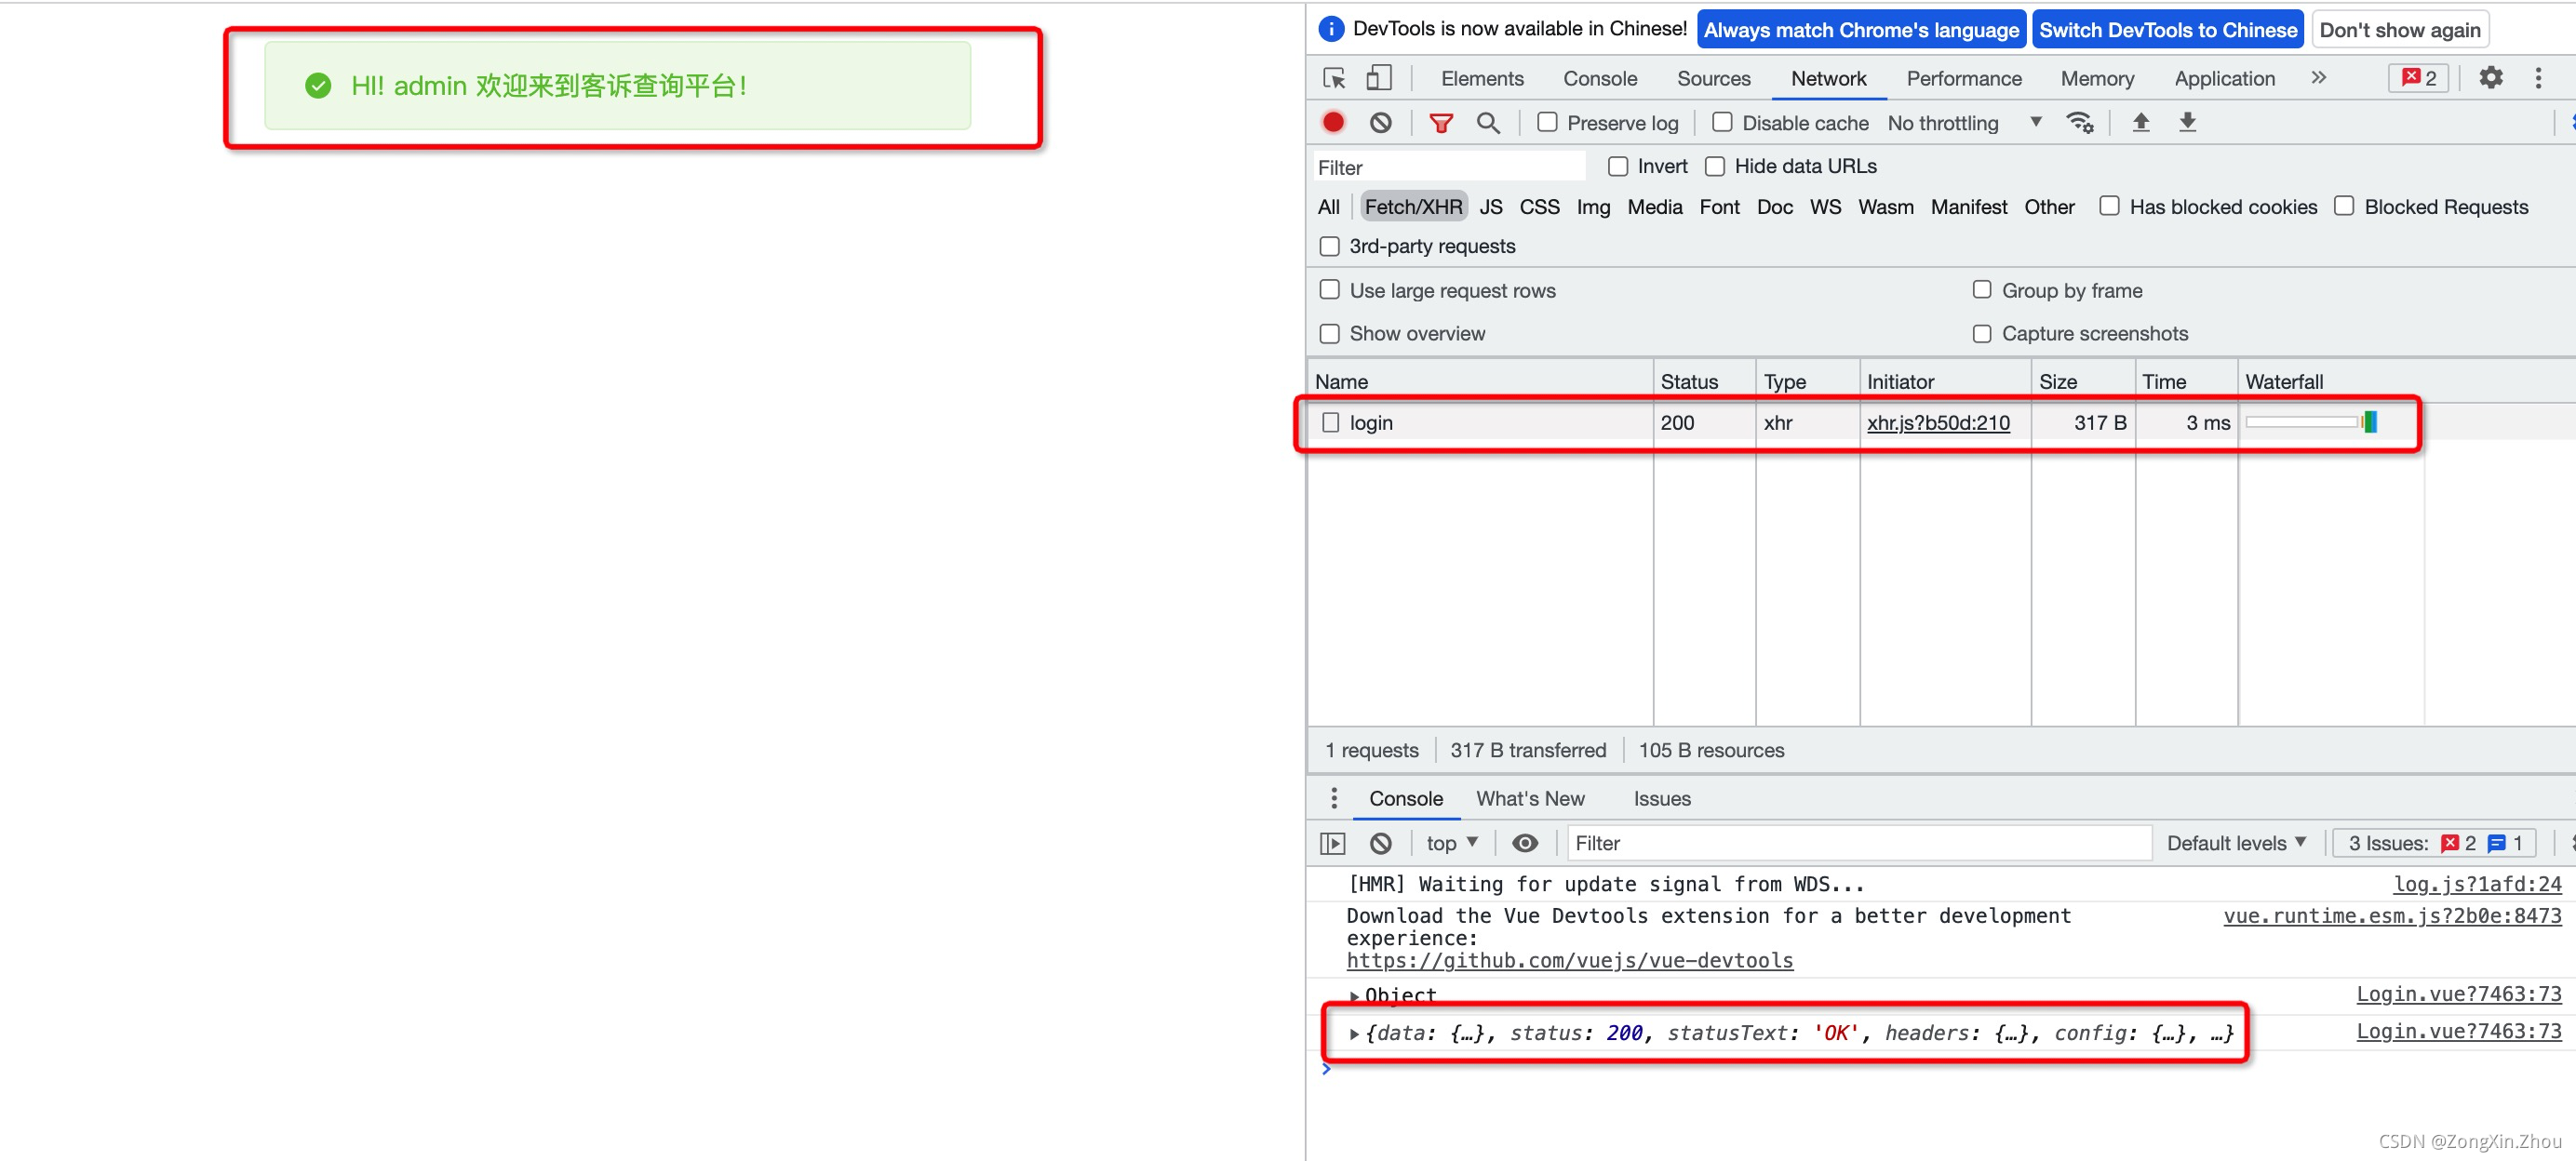Open DevTools settings gear

2490,78
